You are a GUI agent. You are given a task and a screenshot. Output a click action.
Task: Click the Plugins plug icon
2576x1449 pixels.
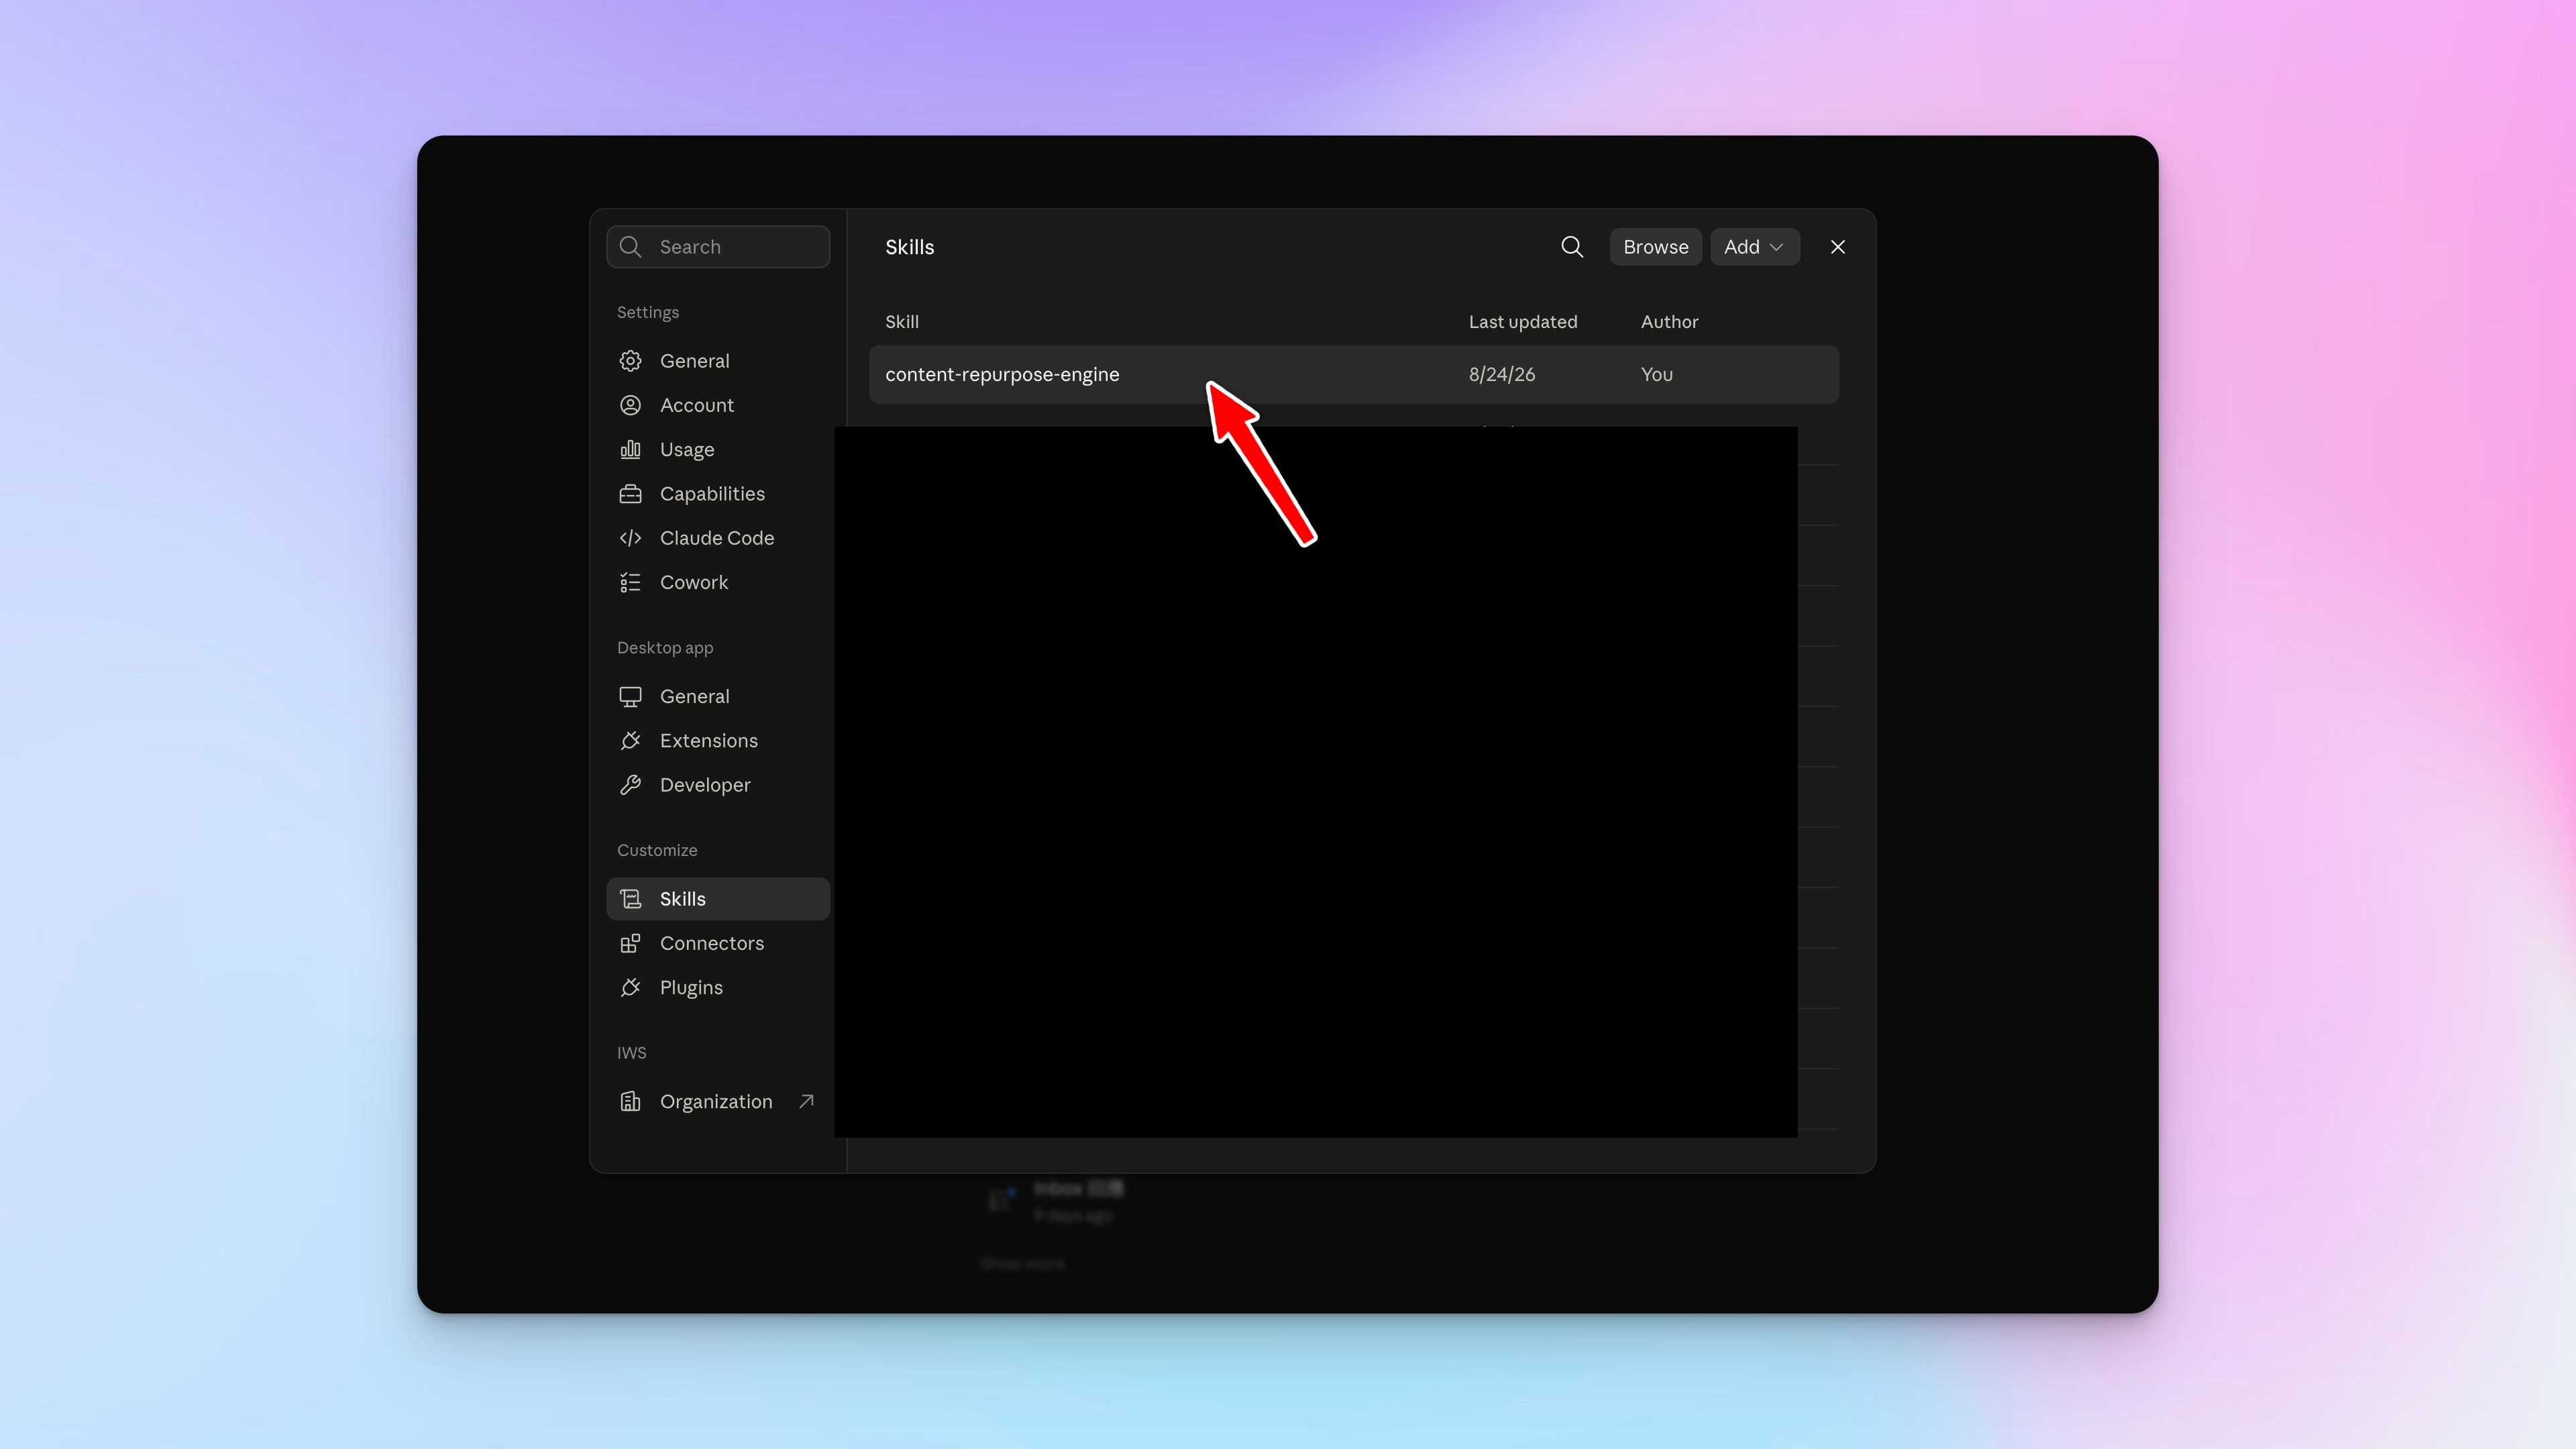coord(630,988)
